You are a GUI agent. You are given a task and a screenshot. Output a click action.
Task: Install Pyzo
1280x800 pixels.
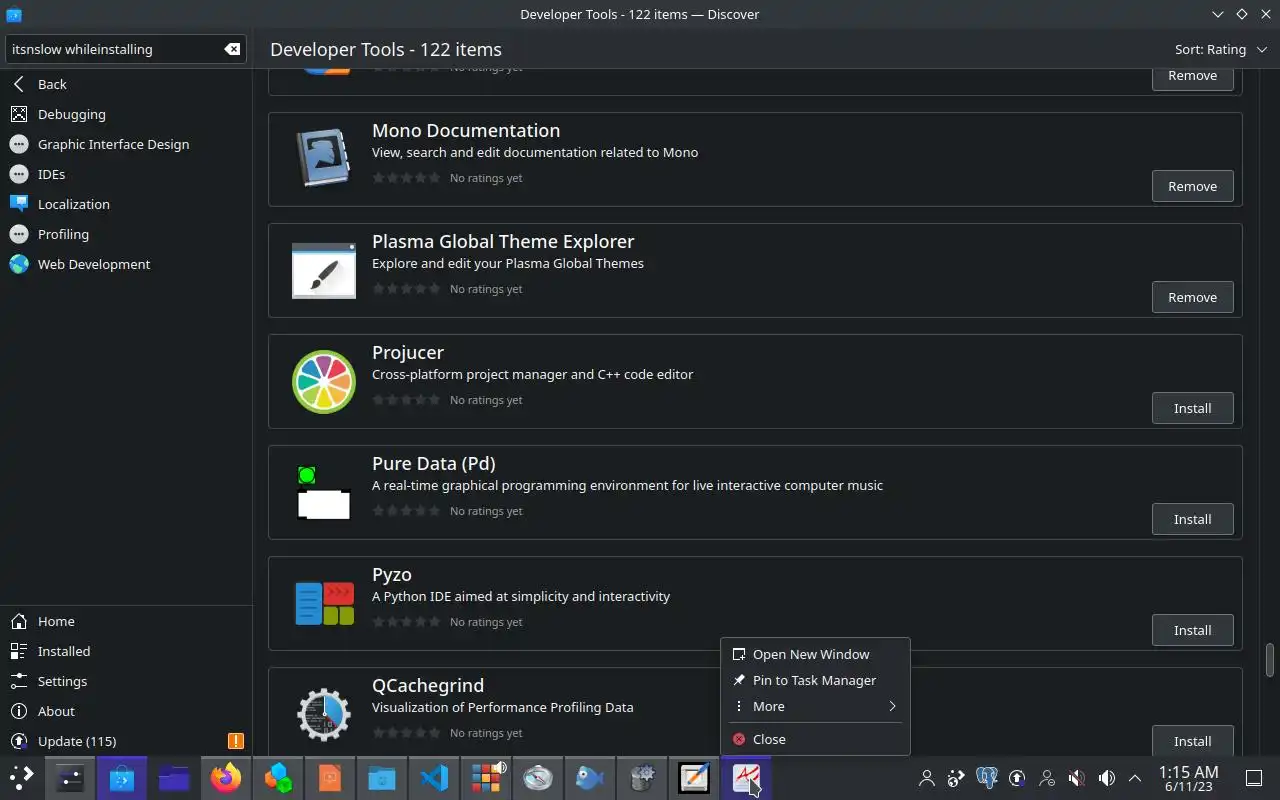coord(1192,630)
